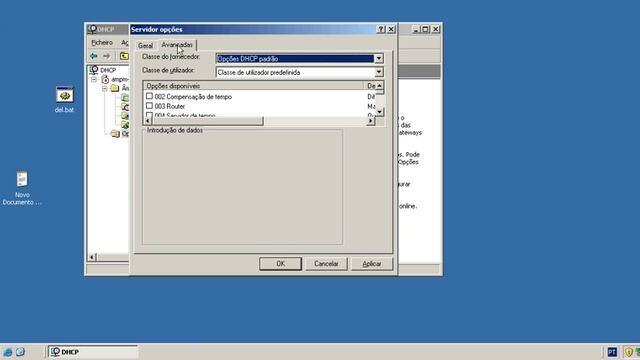The width and height of the screenshot is (640, 360).
Task: Select the scope folder icon under server
Action: pyautogui.click(x=115, y=88)
